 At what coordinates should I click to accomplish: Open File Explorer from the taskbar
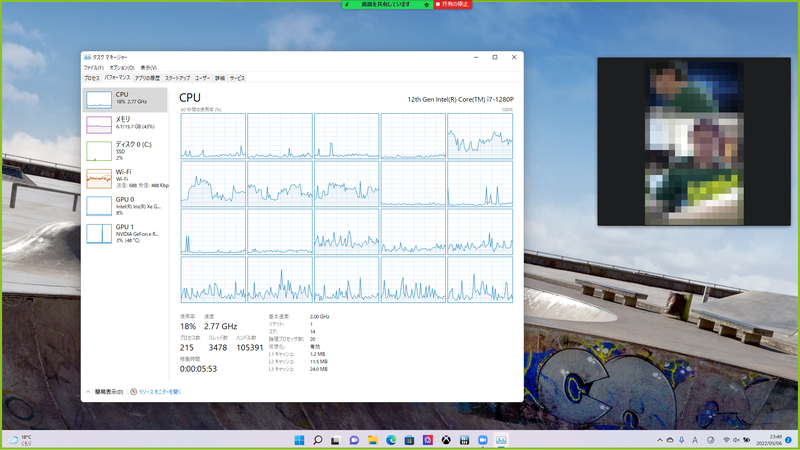point(372,440)
